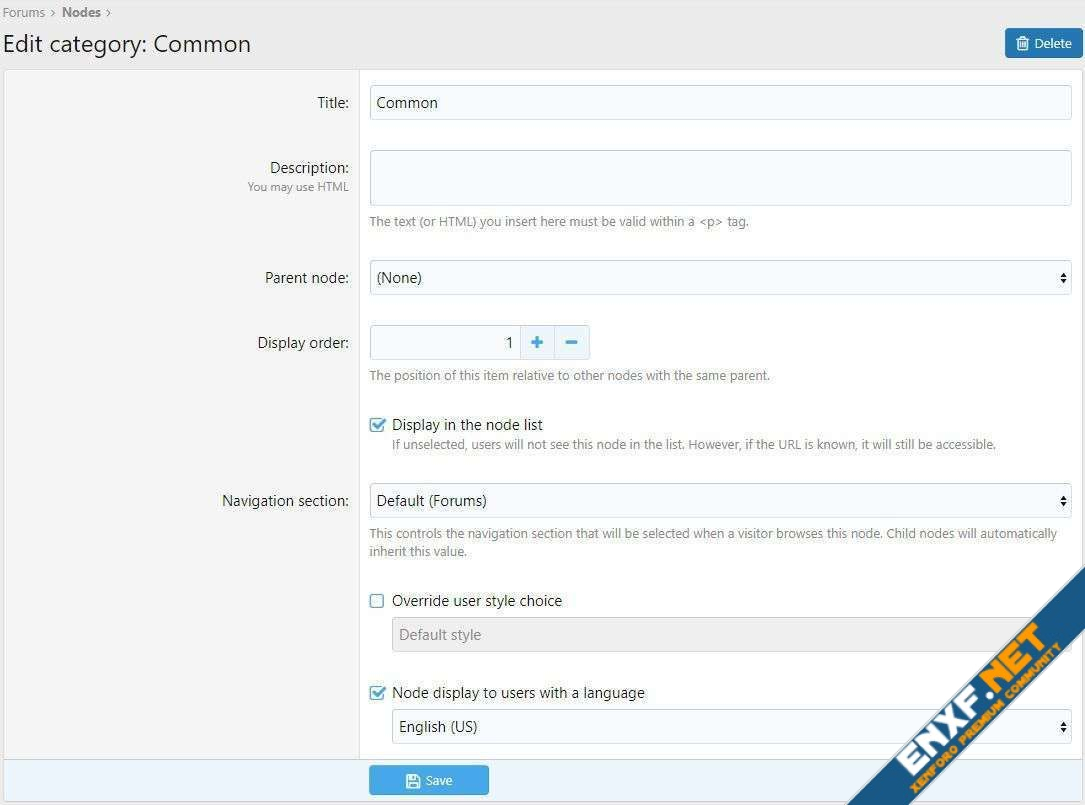Open the Parent node dropdown
The image size is (1085, 805).
[720, 278]
